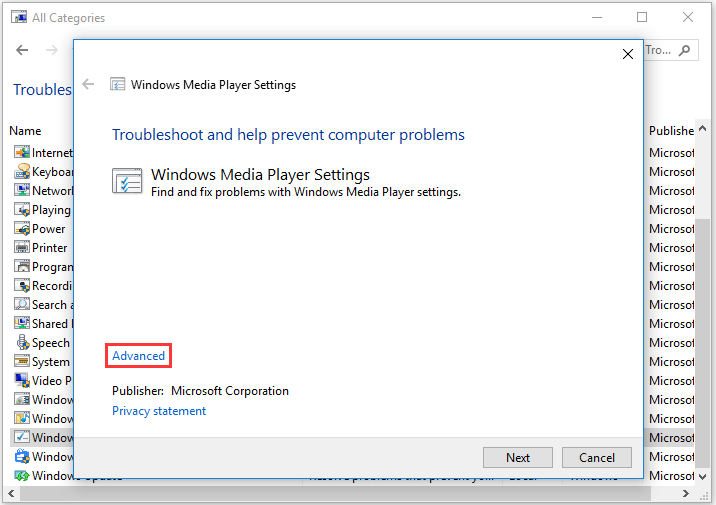This screenshot has width=716, height=505.
Task: Click the search magnifier icon
Action: click(x=684, y=50)
